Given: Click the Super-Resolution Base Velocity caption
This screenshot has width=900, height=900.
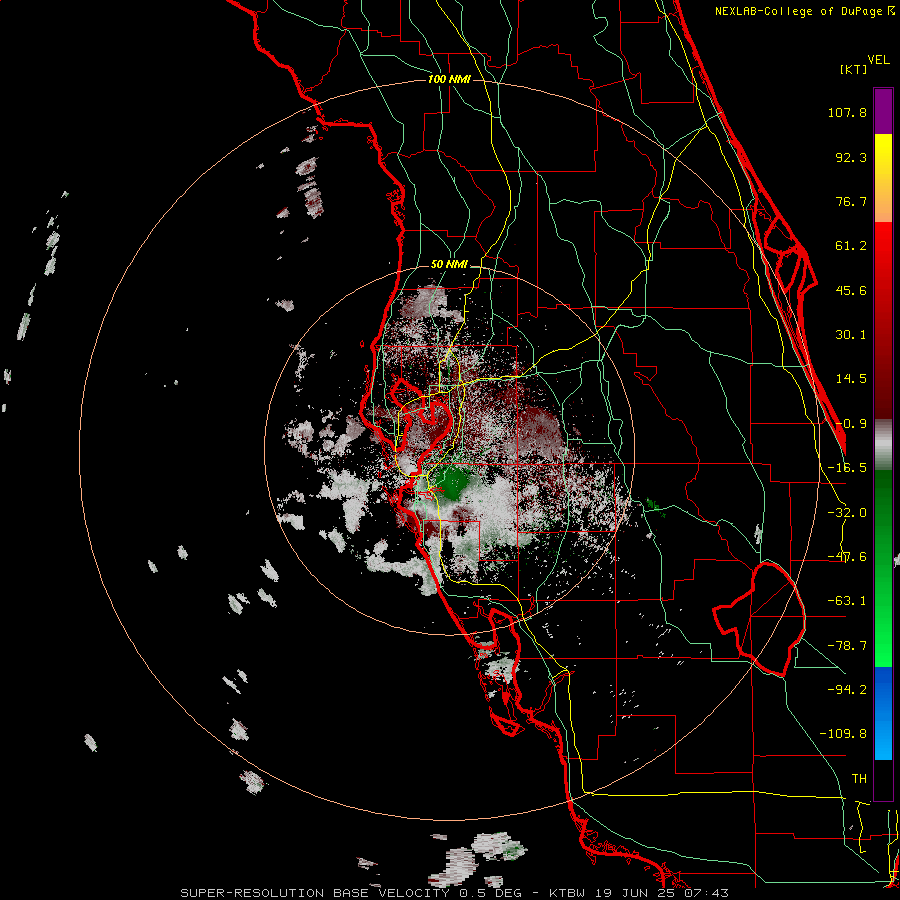Looking at the screenshot, I should (x=455, y=893).
